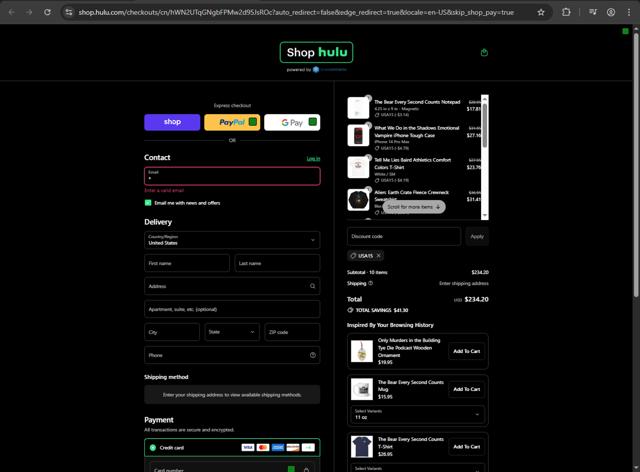Click the Mastercard icon
The height and width of the screenshot is (472, 640).
(x=263, y=448)
